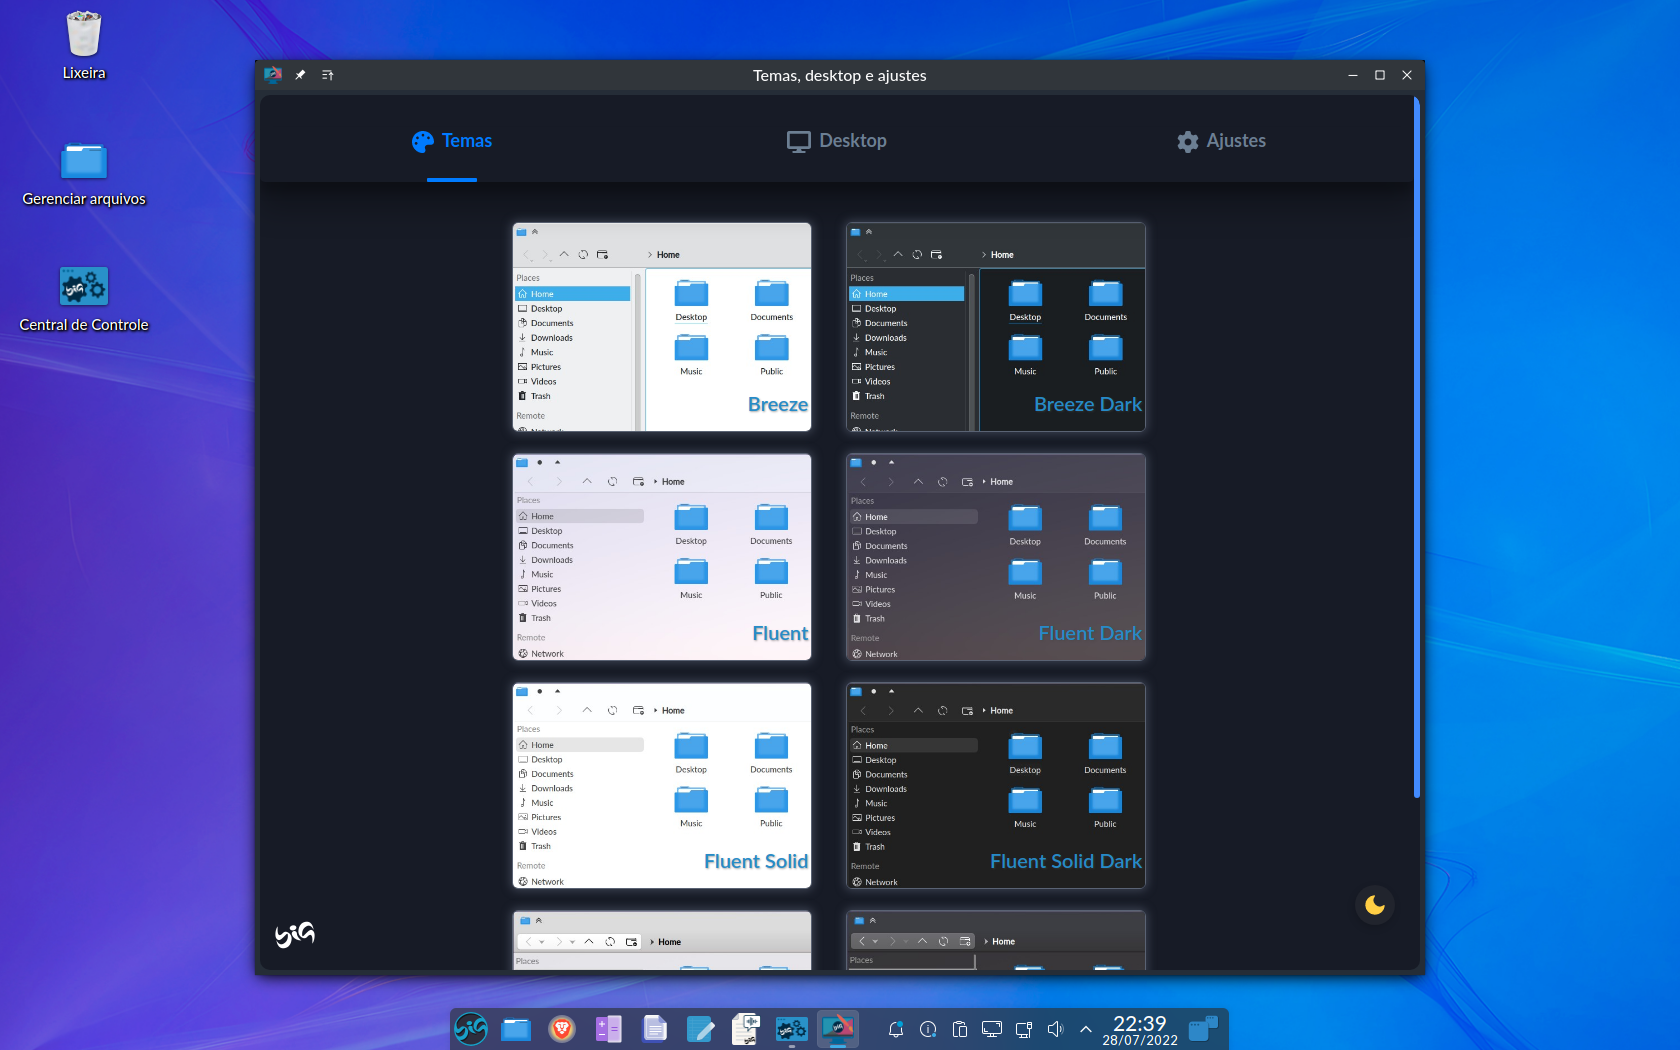Choose the Fluent theme preview

pos(662,557)
